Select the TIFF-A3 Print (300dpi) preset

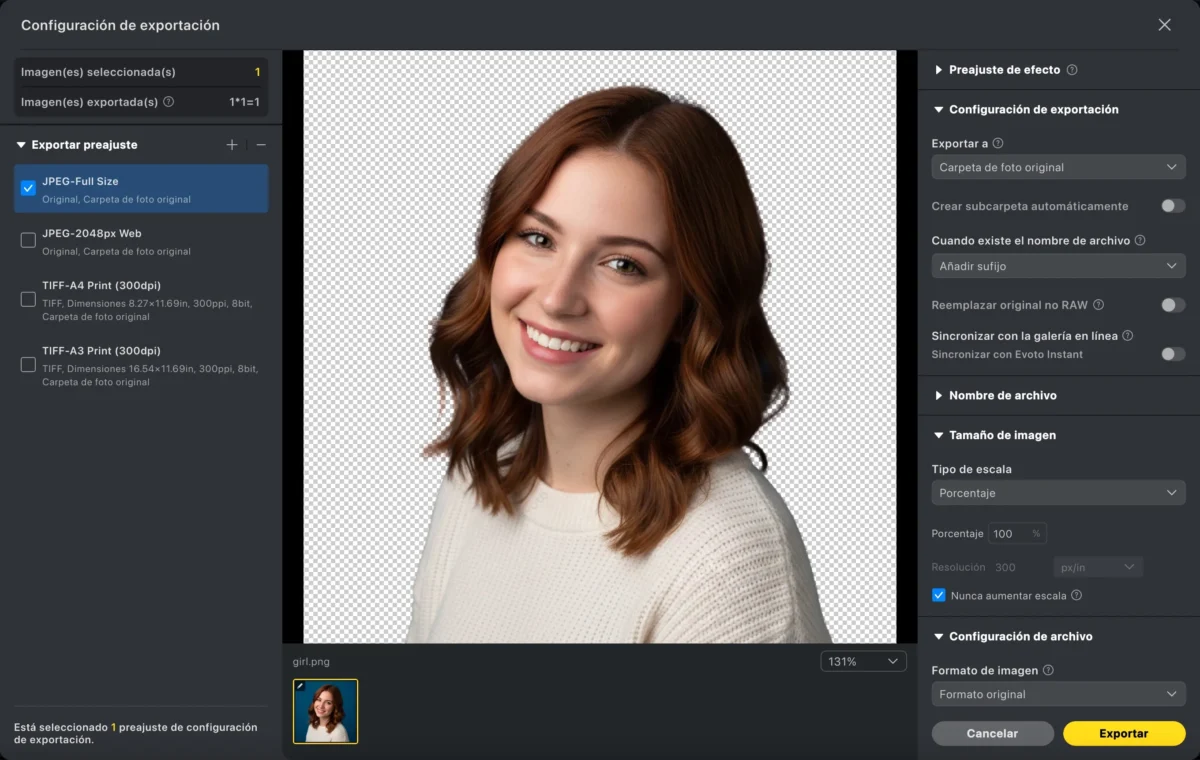click(28, 365)
